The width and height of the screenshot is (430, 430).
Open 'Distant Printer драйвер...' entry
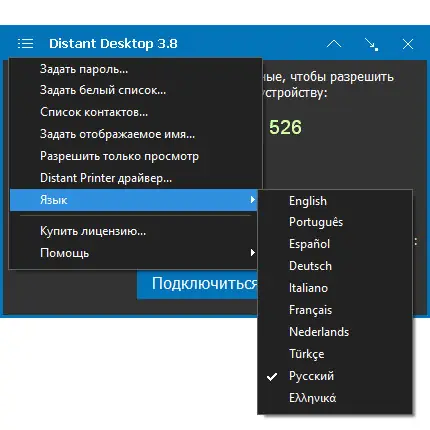[133, 178]
